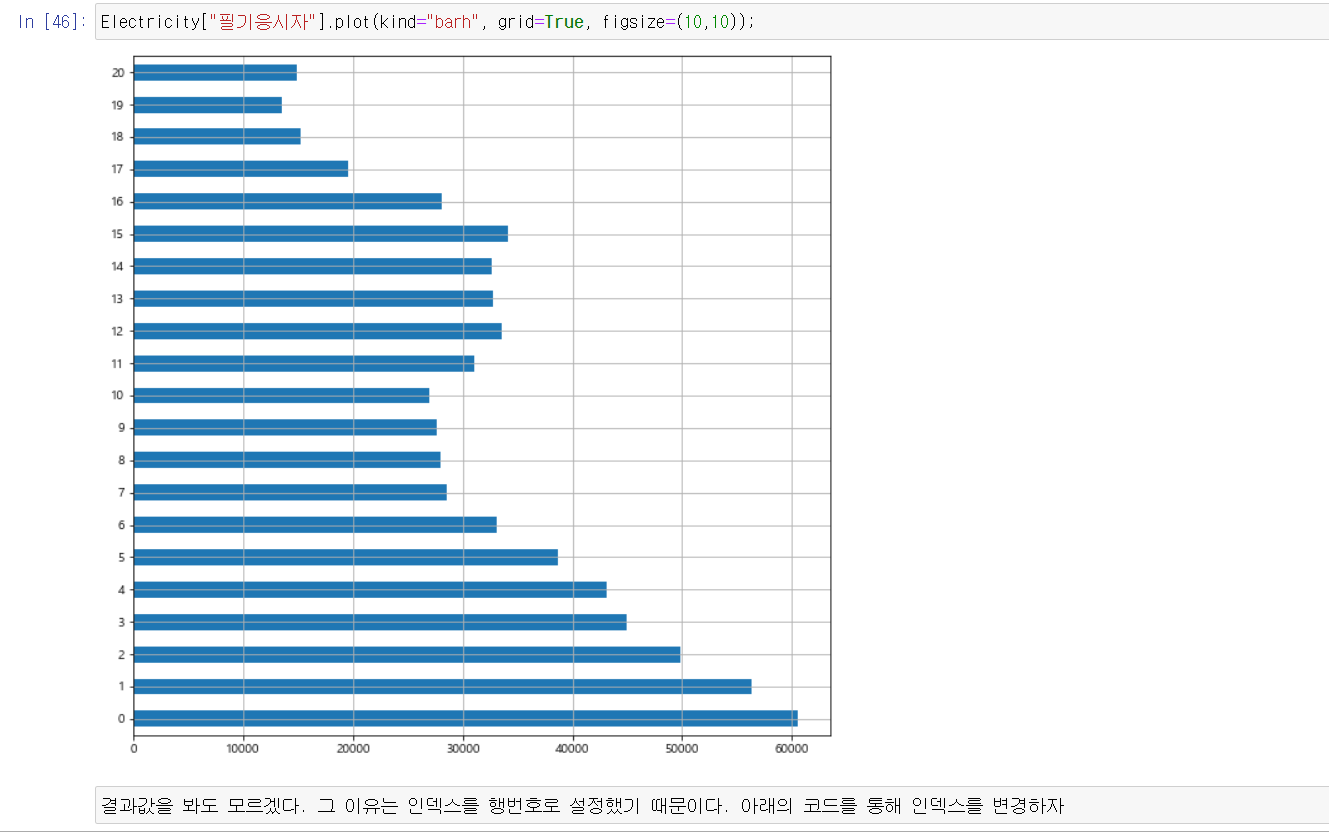Click the bar for index 10

click(281, 395)
